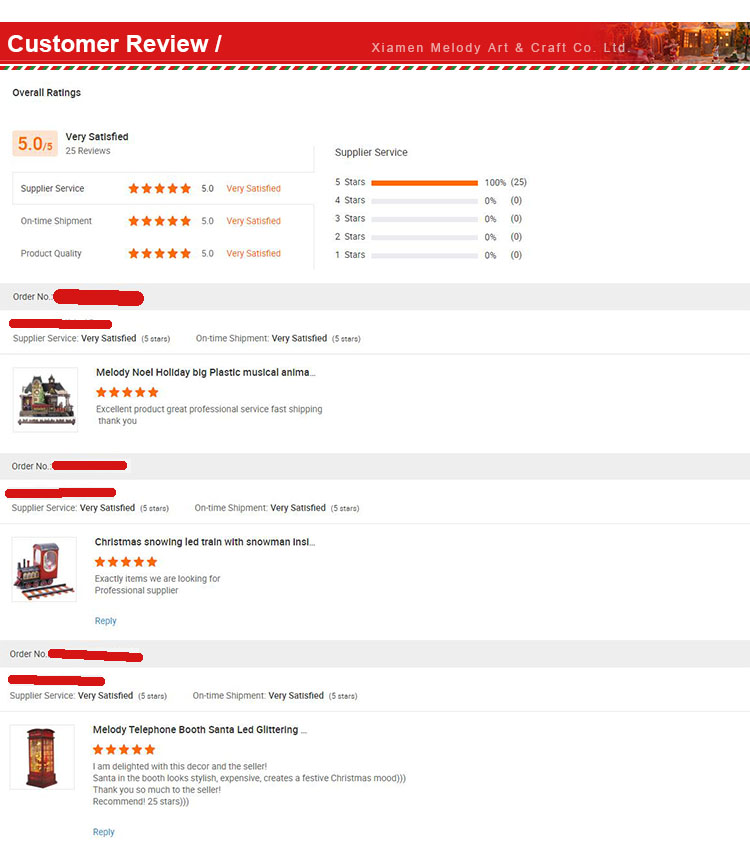750x852 pixels.
Task: Click the 4 Stars empty rating bar
Action: click(424, 201)
